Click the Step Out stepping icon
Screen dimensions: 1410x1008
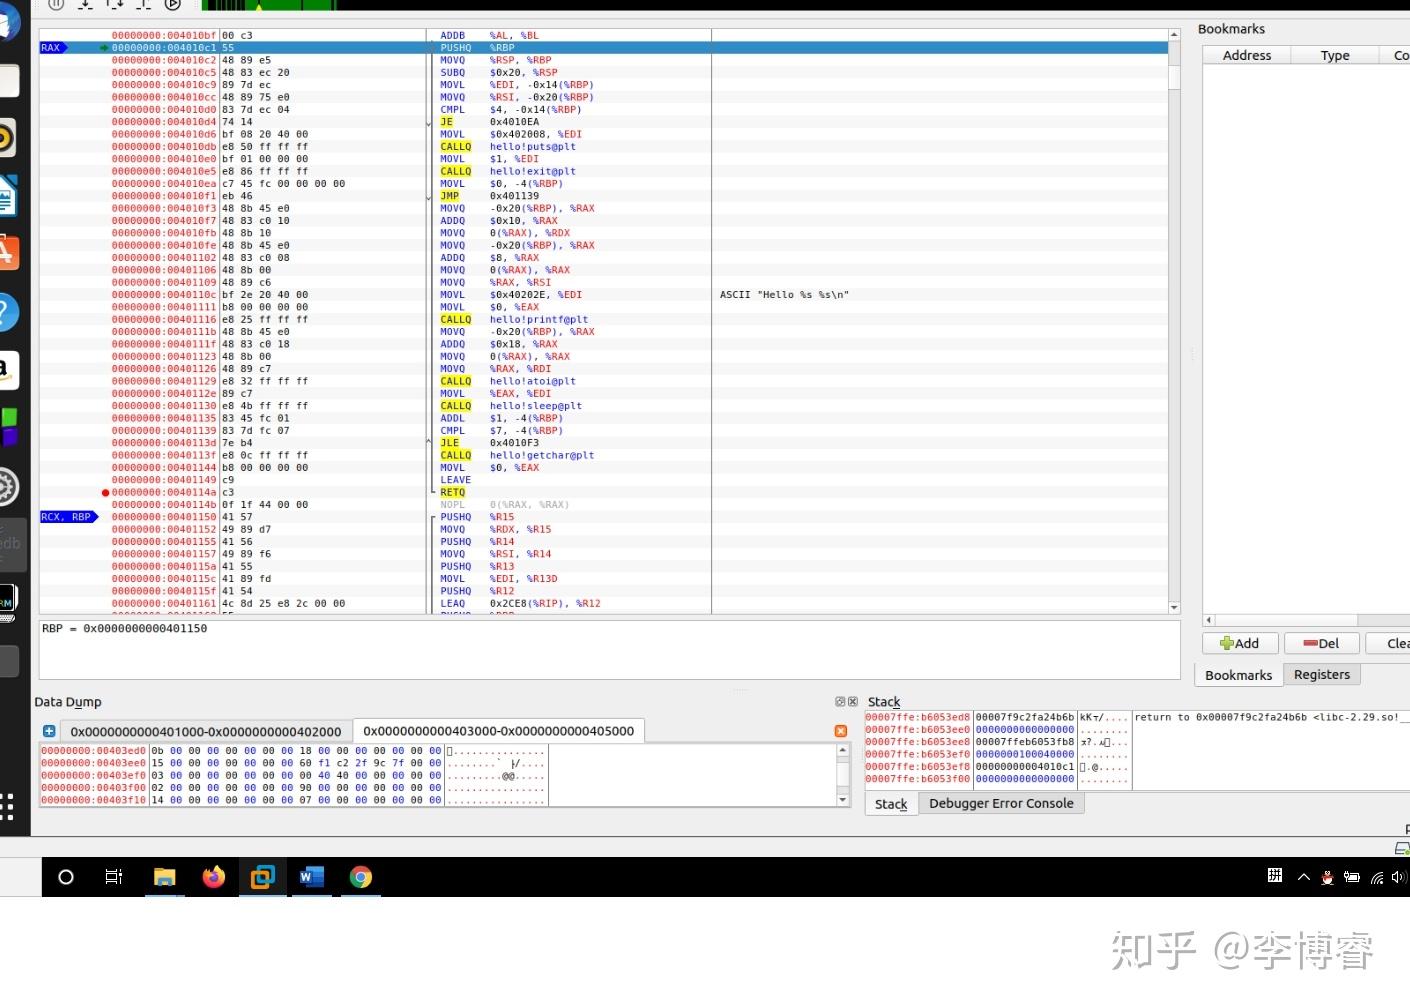click(143, 5)
